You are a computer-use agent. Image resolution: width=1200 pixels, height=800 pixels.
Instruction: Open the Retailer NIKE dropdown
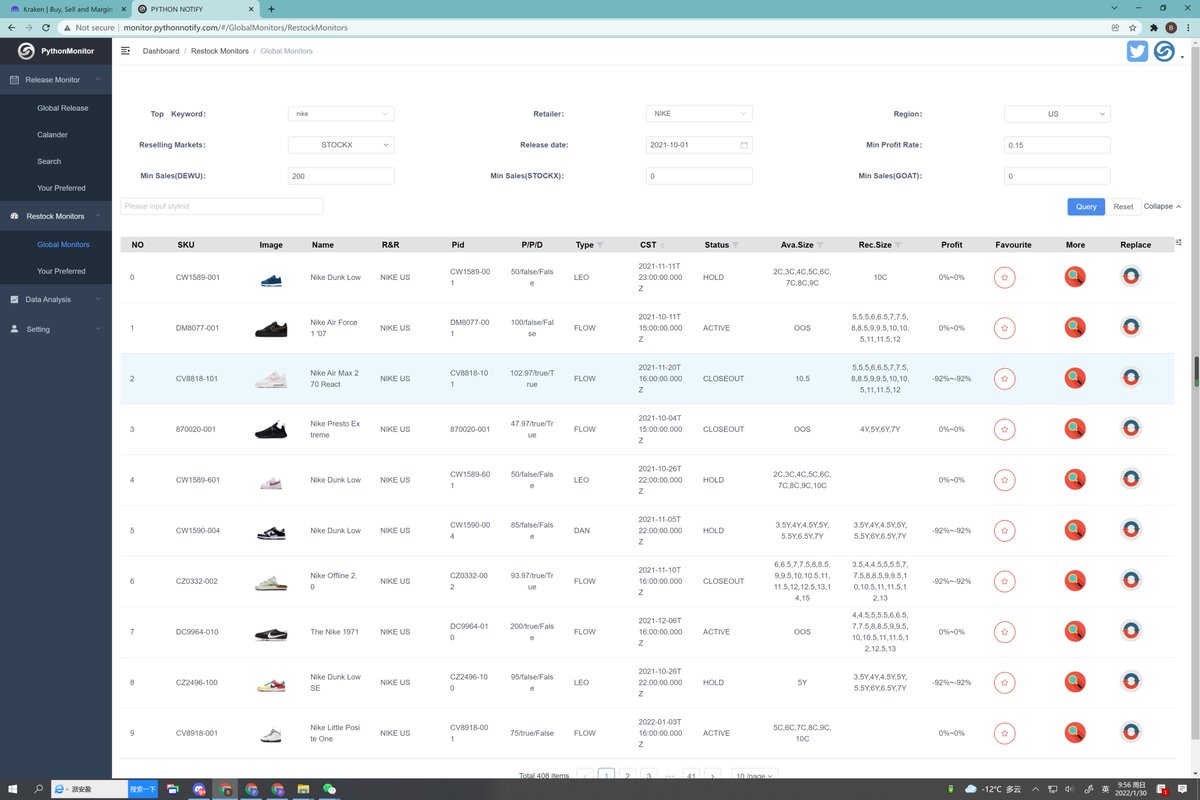699,114
